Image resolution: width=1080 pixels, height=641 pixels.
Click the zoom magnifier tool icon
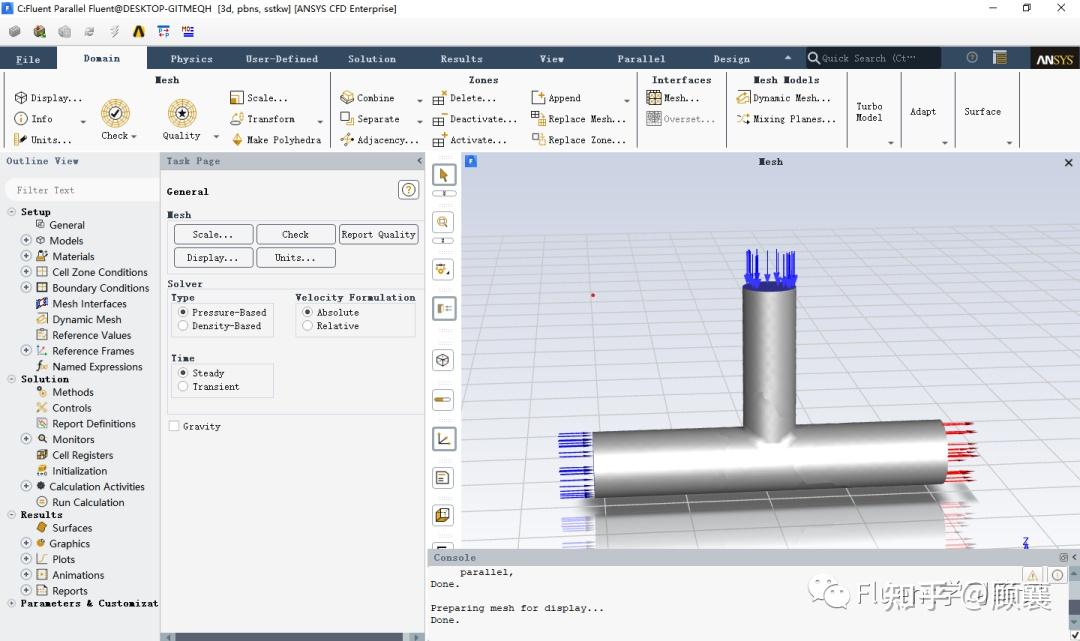click(x=443, y=222)
